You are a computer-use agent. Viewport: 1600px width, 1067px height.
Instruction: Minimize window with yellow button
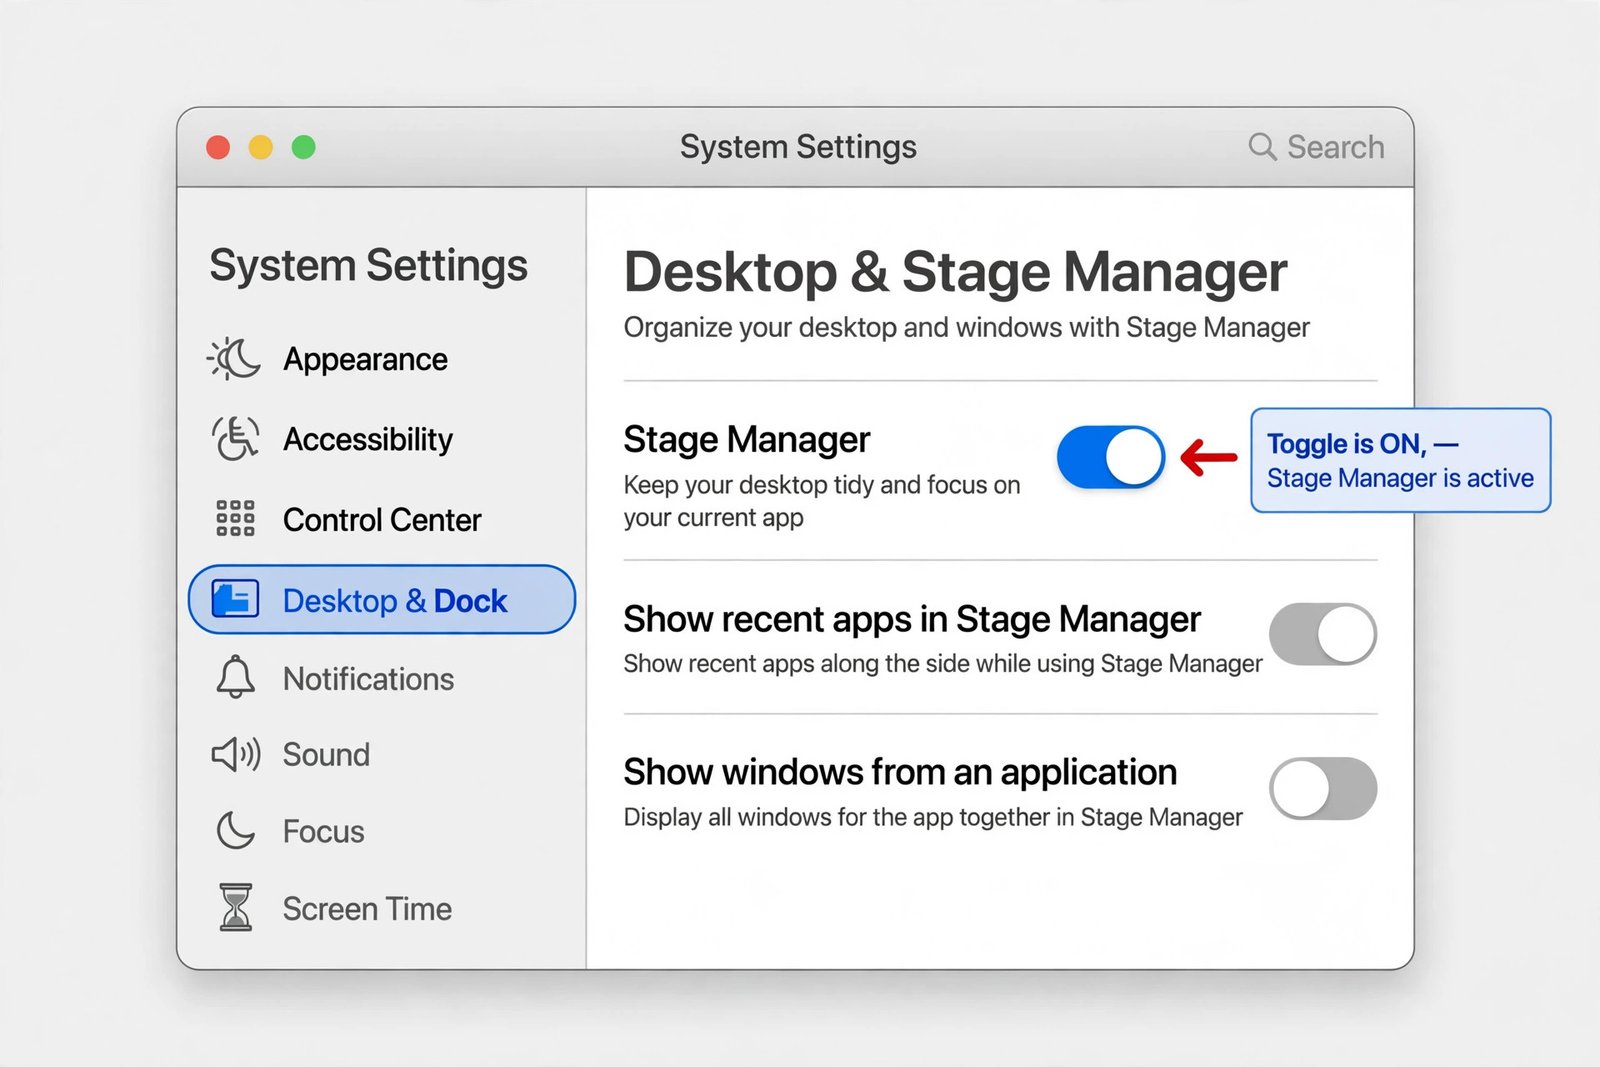click(261, 148)
